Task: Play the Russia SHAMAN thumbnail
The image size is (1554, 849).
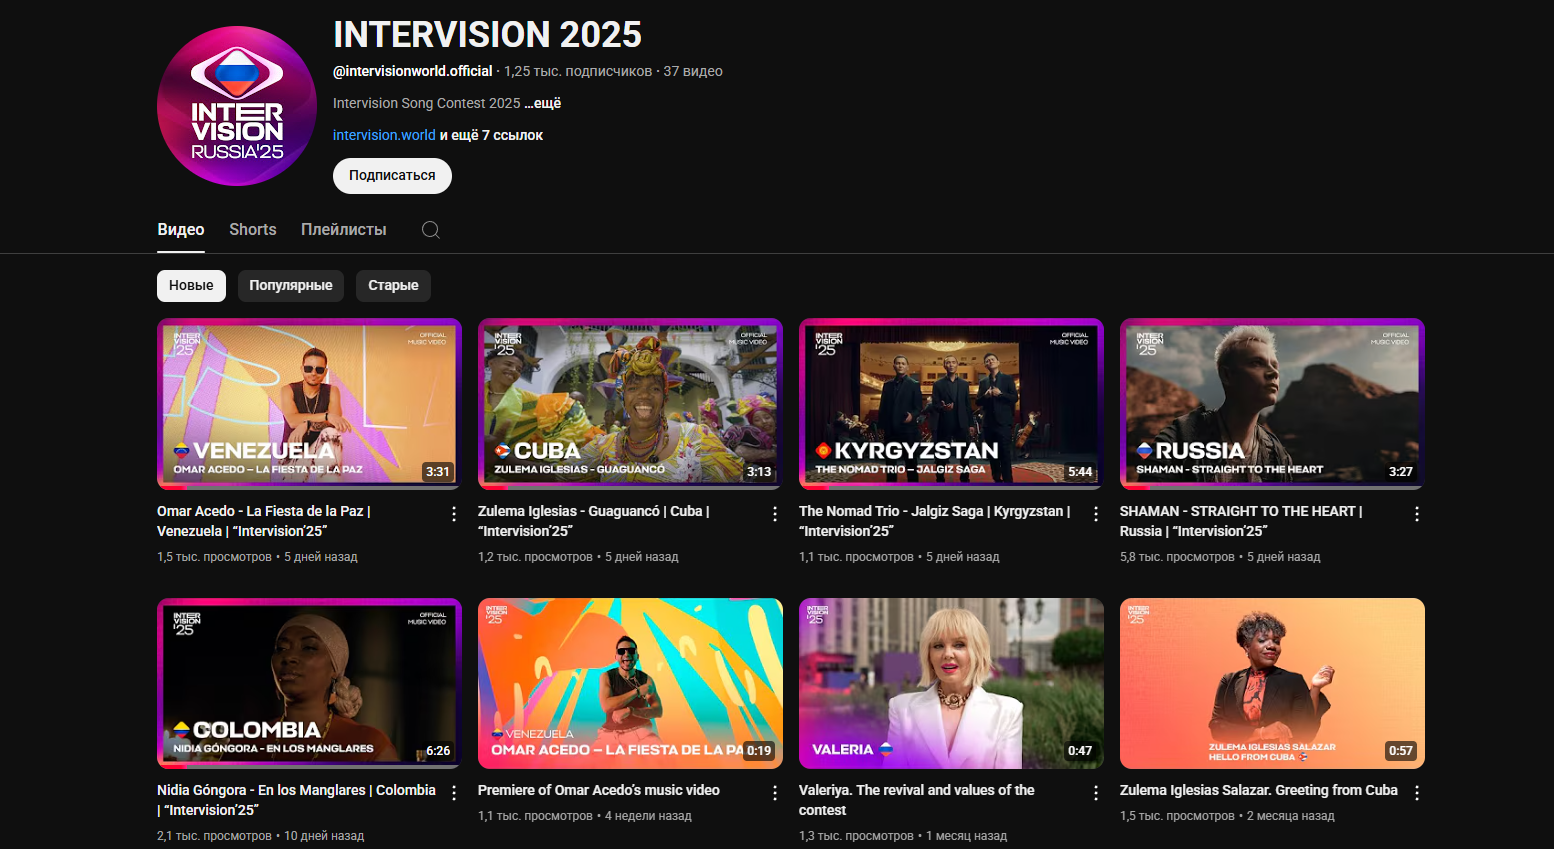Action: click(1272, 404)
